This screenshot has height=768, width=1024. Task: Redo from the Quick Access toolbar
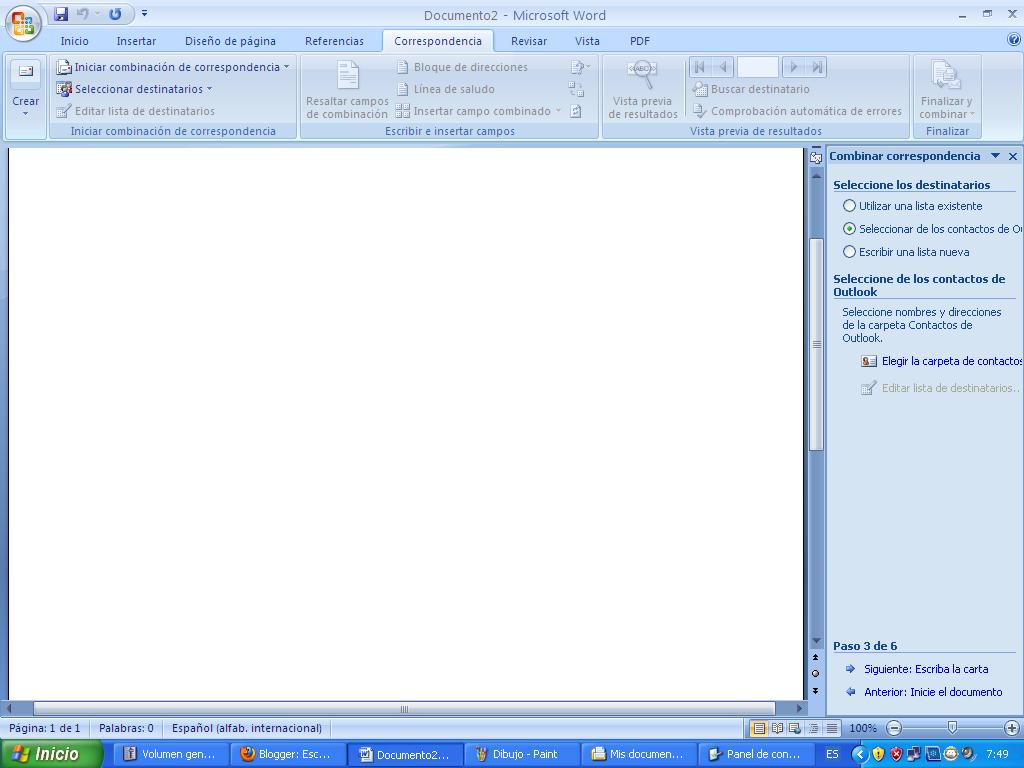(115, 14)
